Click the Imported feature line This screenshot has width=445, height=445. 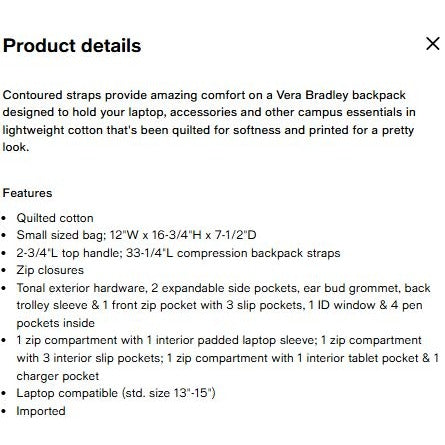(41, 411)
